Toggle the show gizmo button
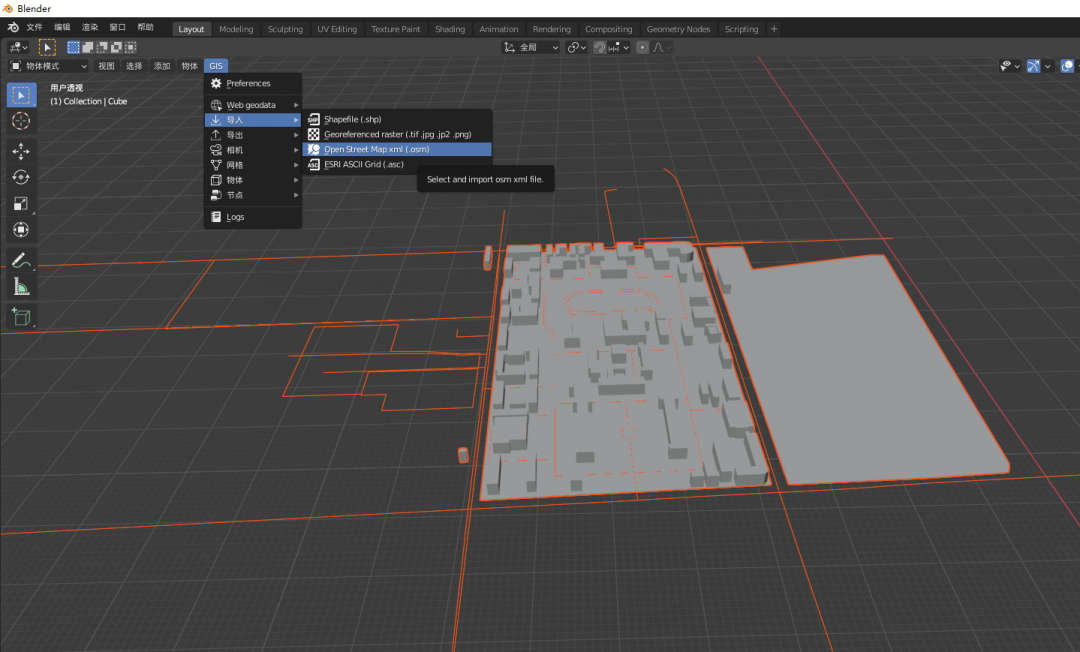 tap(1034, 66)
